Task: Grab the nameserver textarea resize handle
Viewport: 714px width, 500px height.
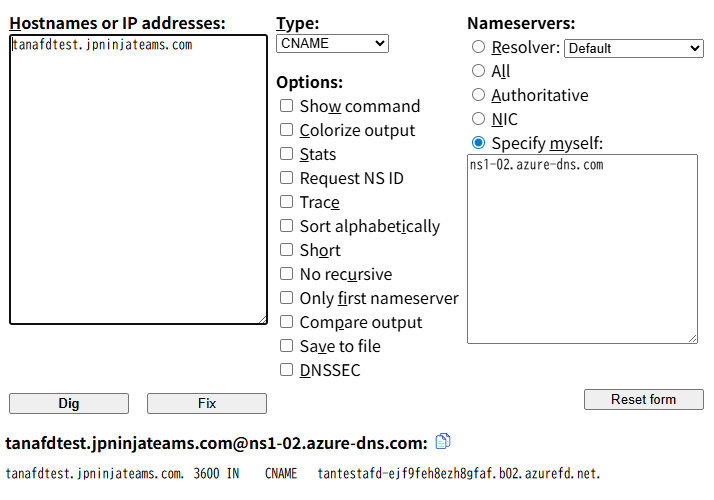Action: [693, 338]
